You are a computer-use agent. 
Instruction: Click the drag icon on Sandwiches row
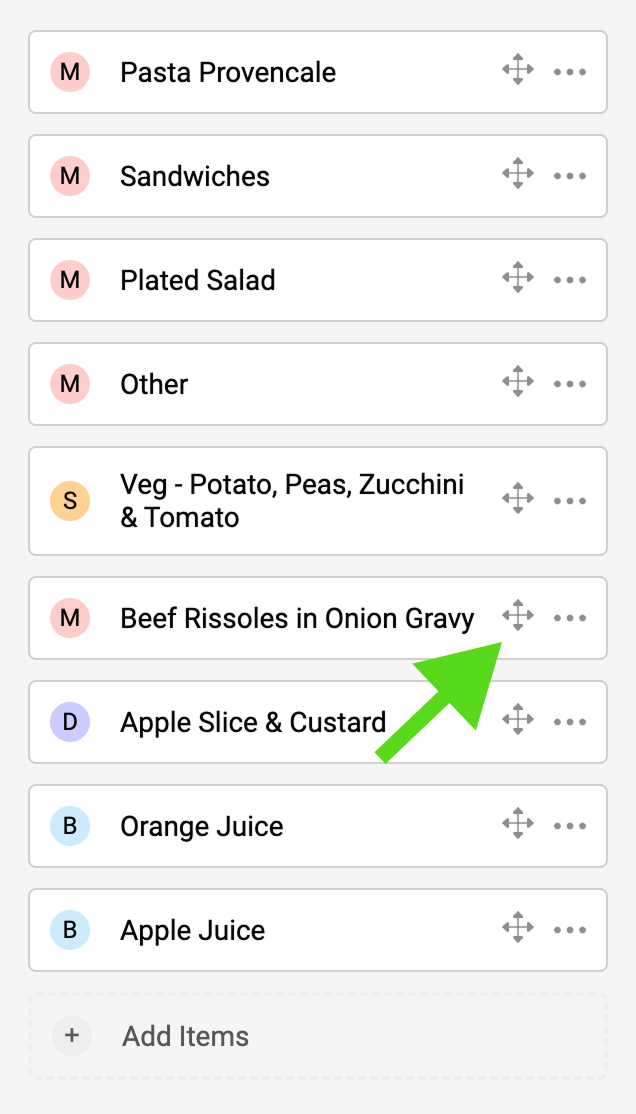(x=517, y=176)
